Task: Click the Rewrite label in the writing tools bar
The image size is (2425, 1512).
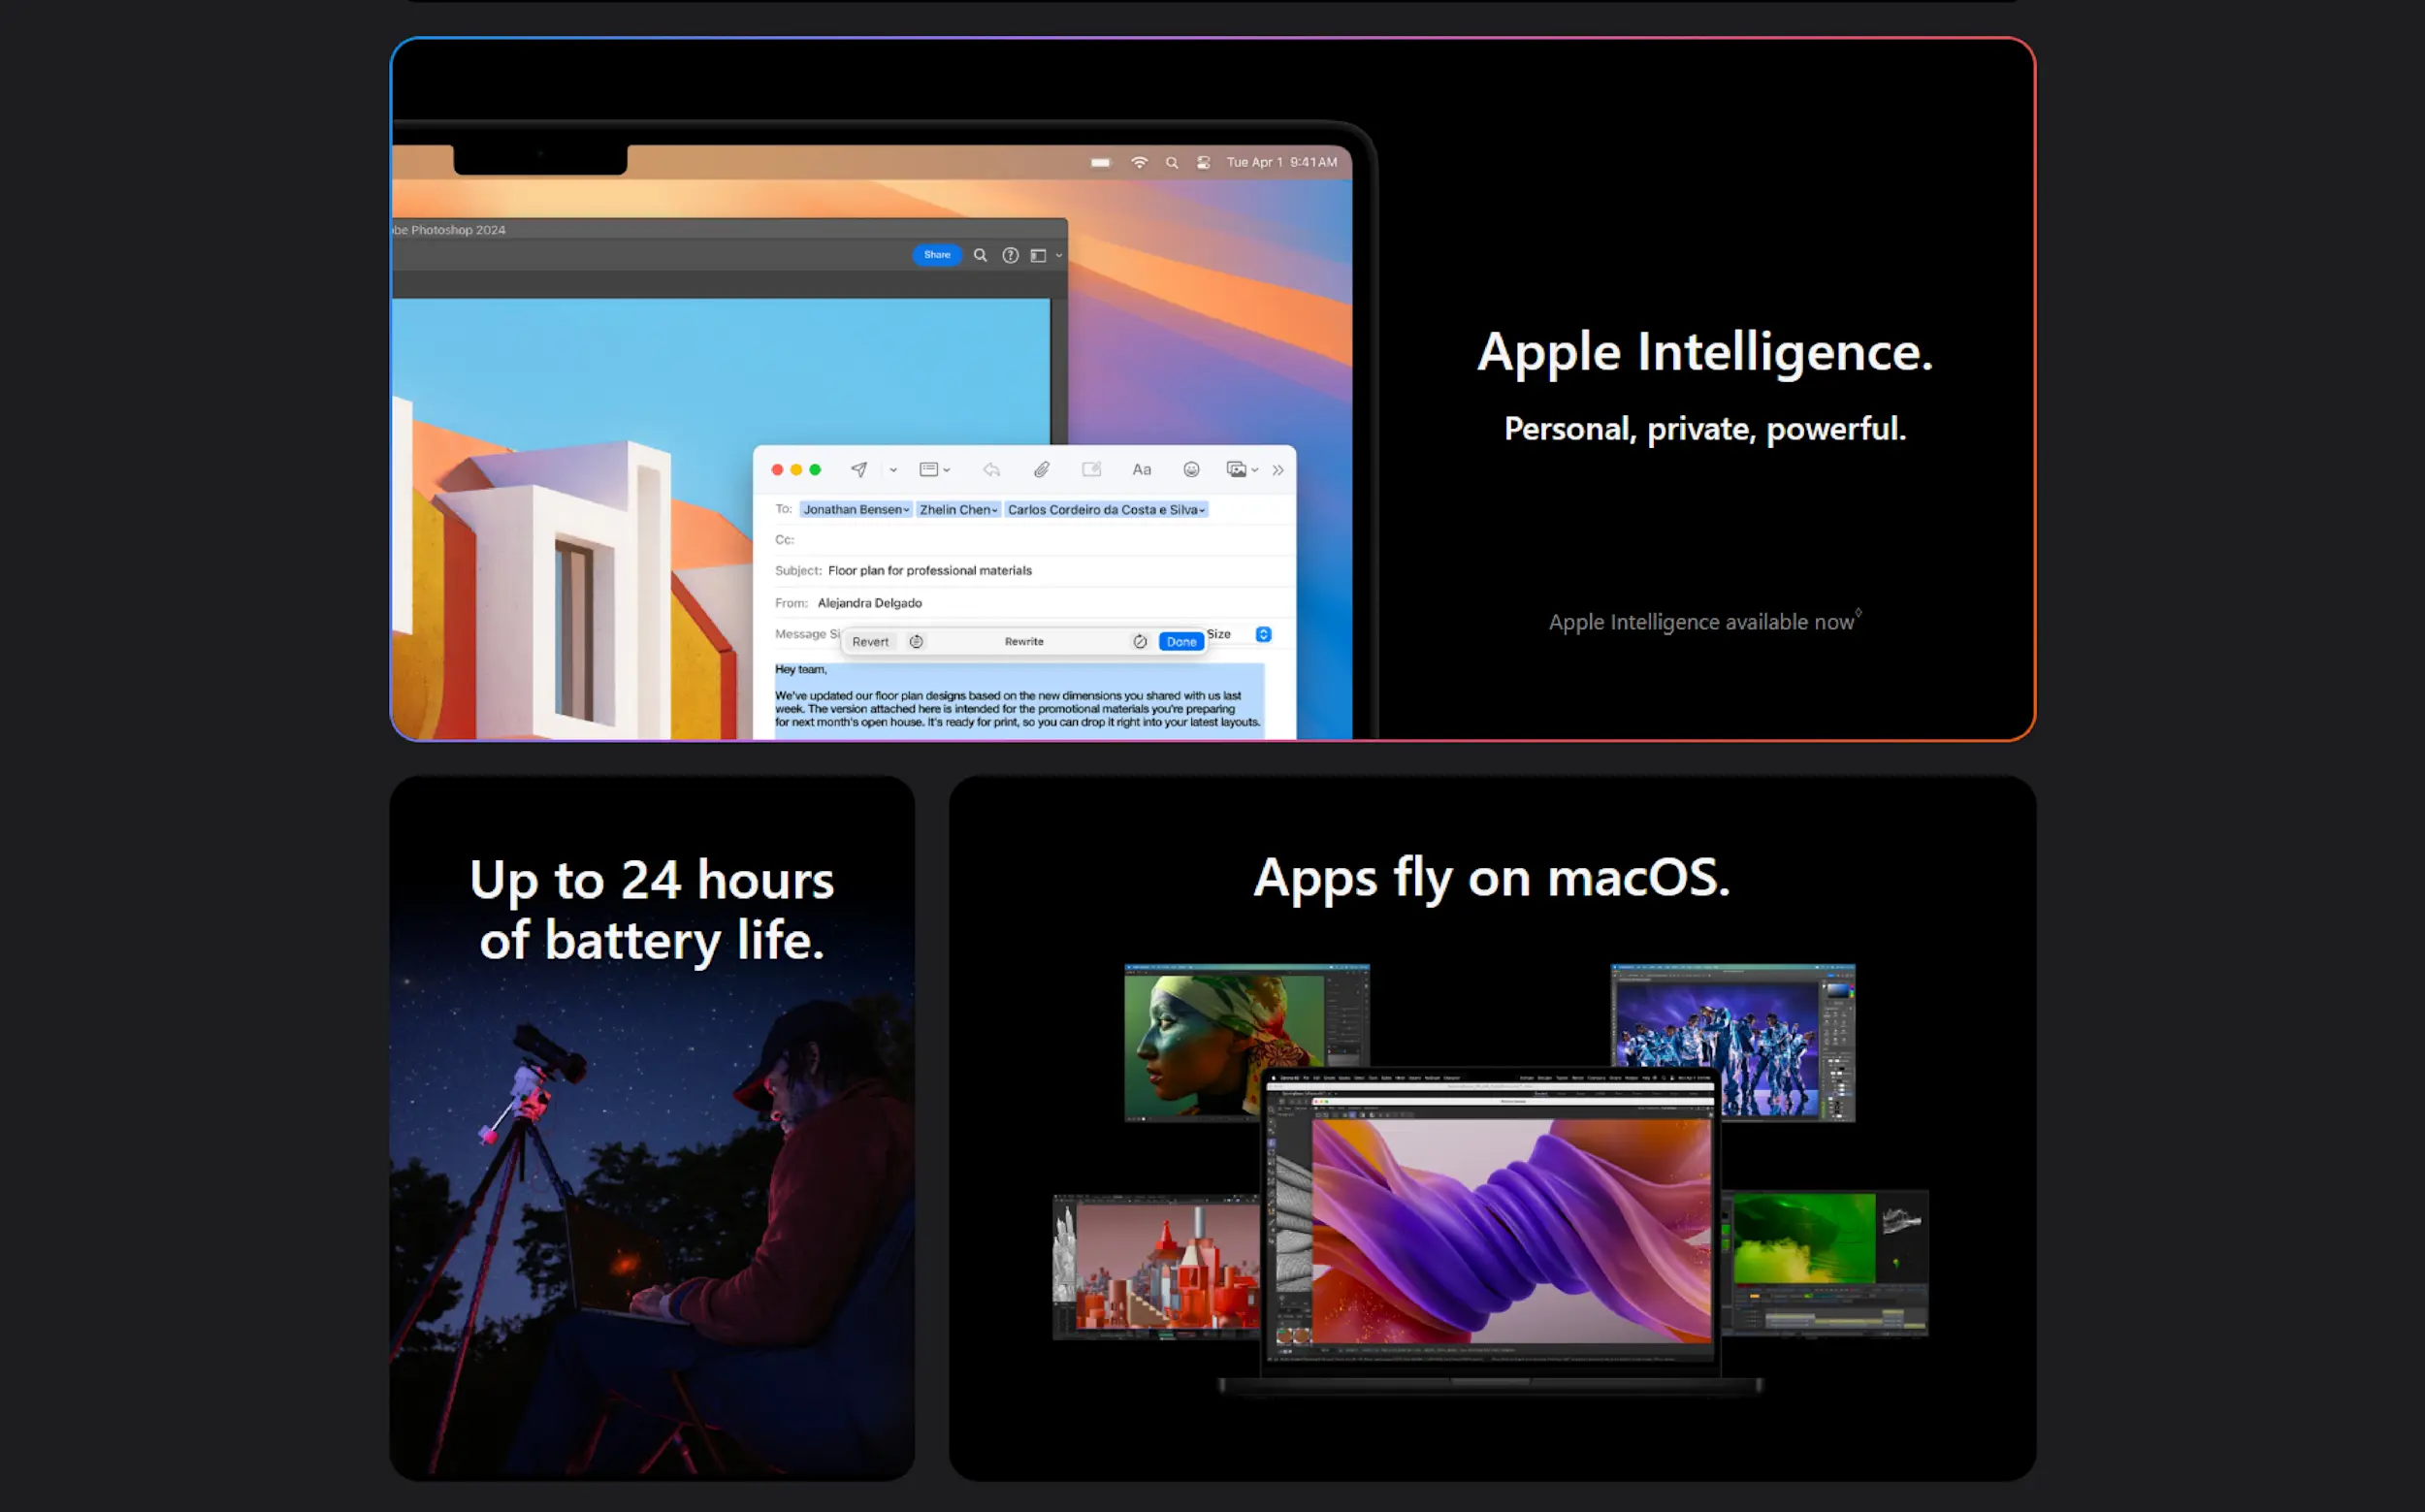Action: coord(1024,642)
